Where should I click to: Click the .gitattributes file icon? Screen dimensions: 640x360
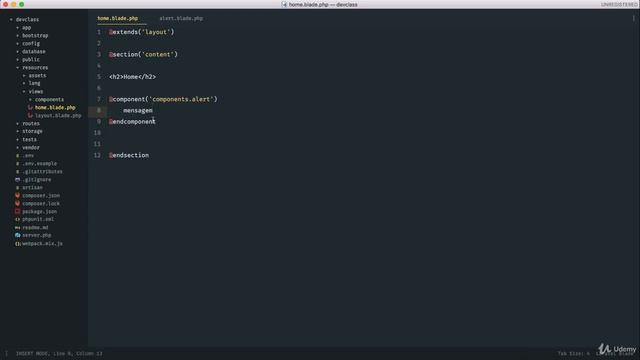click(18, 171)
